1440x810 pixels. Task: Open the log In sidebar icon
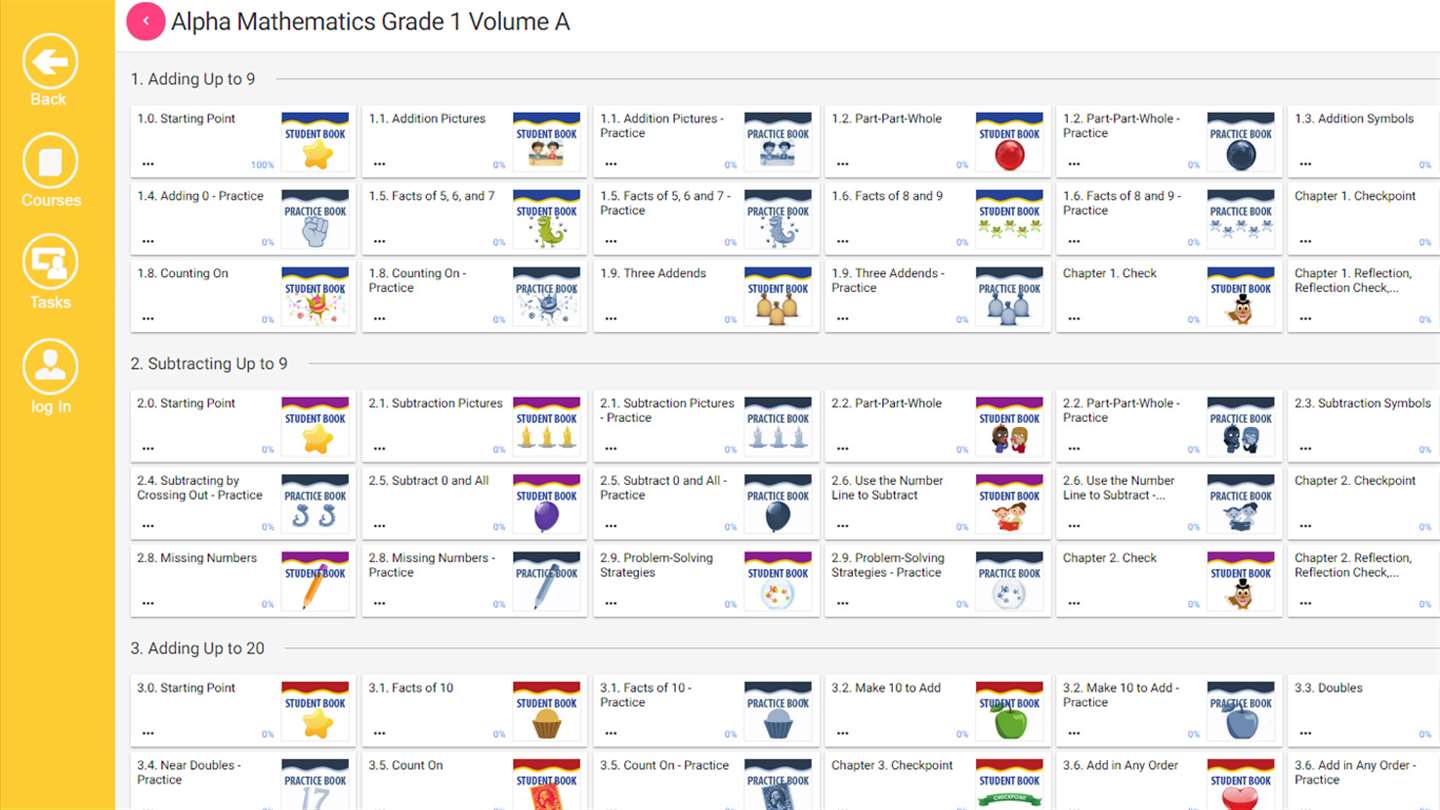pos(50,367)
